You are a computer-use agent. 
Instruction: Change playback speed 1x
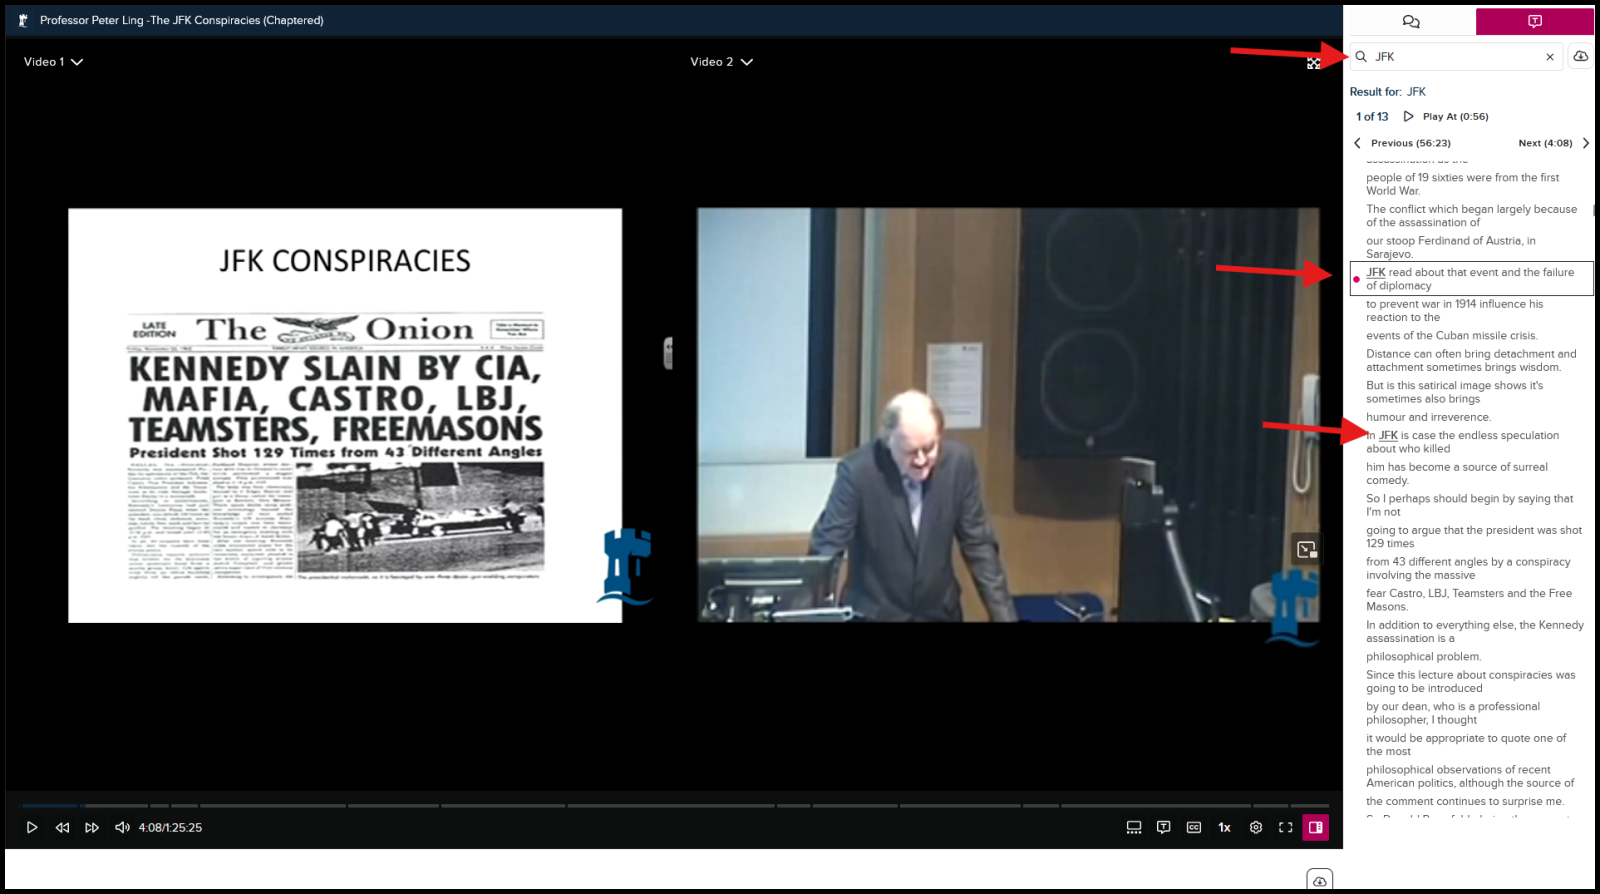click(x=1224, y=827)
